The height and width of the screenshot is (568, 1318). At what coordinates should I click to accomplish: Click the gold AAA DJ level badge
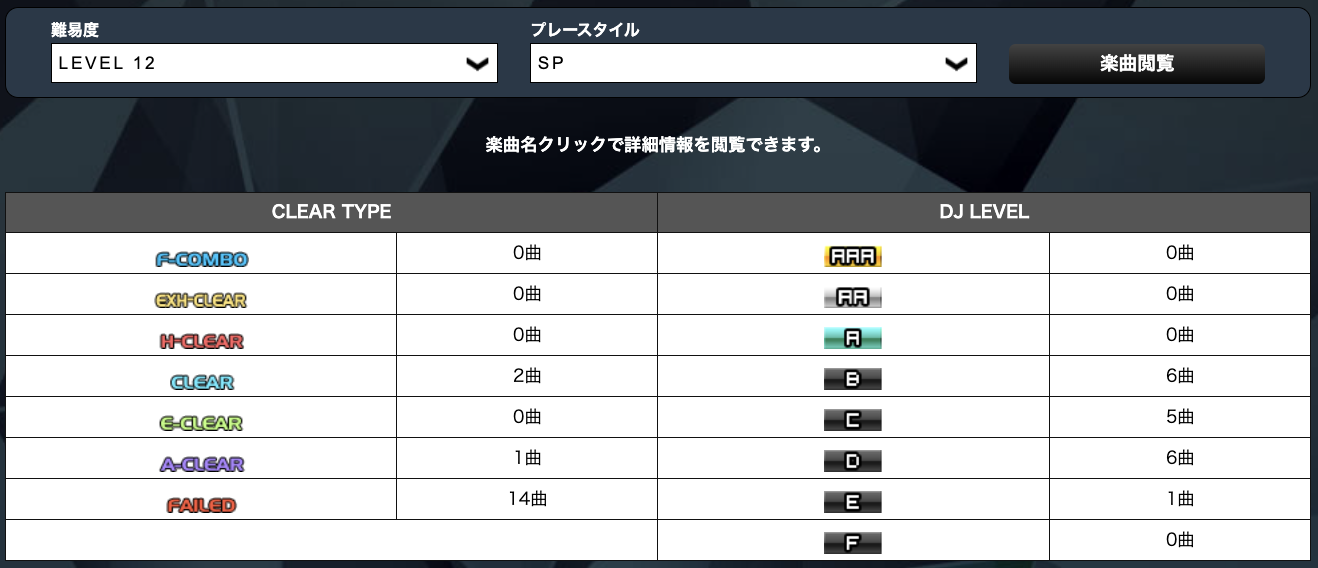[x=853, y=257]
